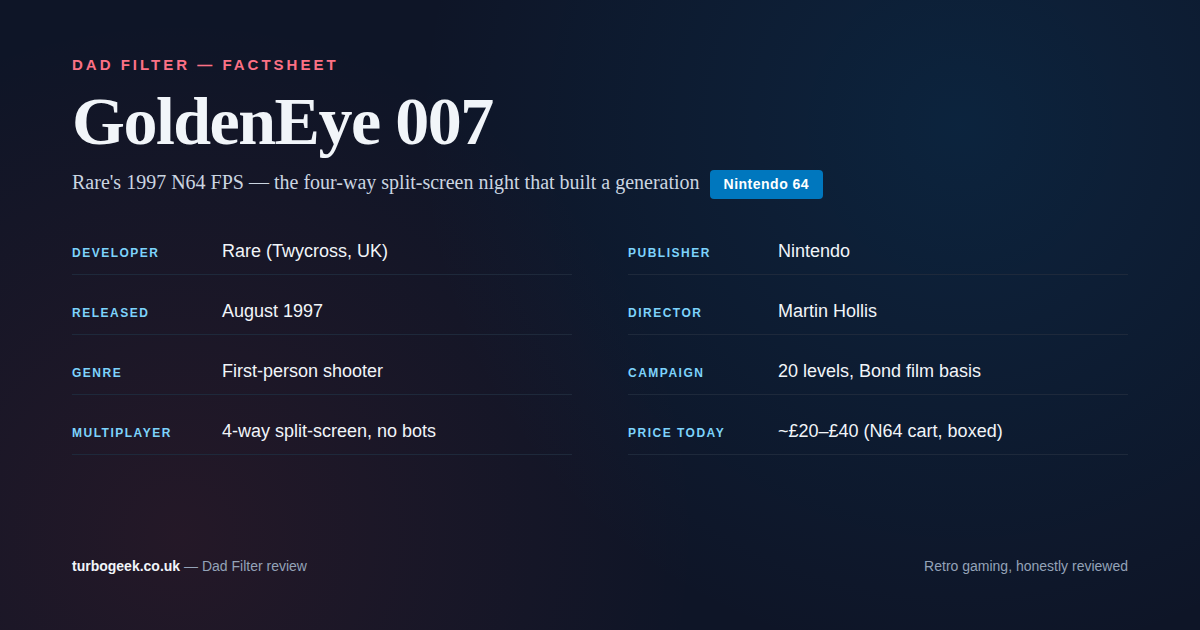Click Retro gaming, honestly reviewed tagline

pos(1026,566)
